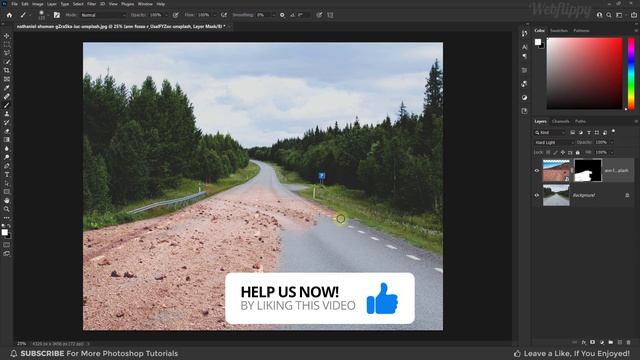Viewport: 640px width, 360px height.
Task: Toggle symmetry paint options icon
Action: [330, 15]
